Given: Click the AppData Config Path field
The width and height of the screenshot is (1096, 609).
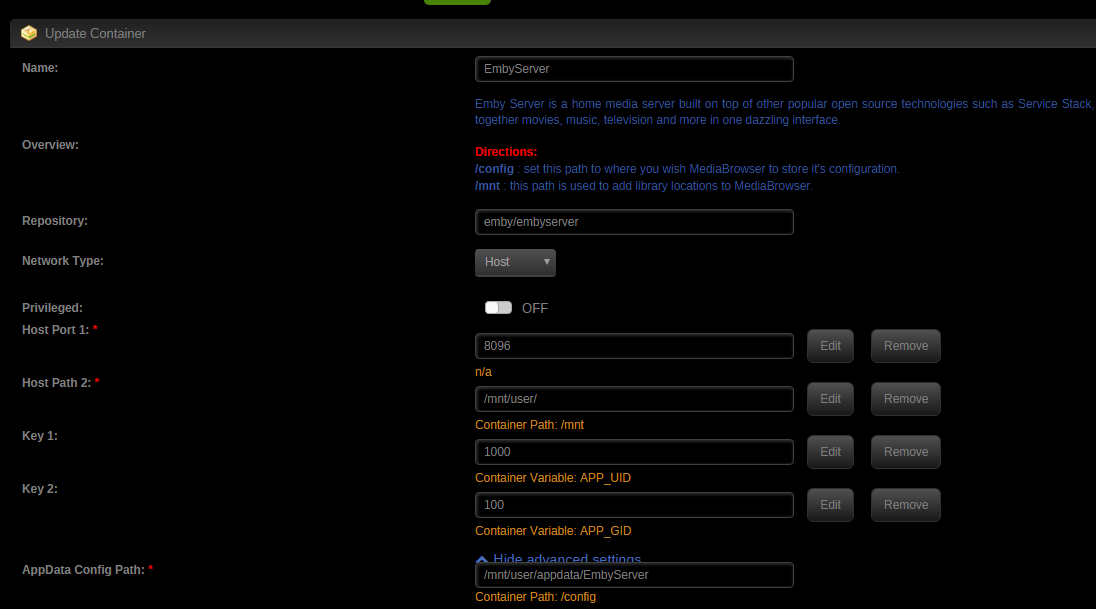Looking at the screenshot, I should tap(634, 575).
